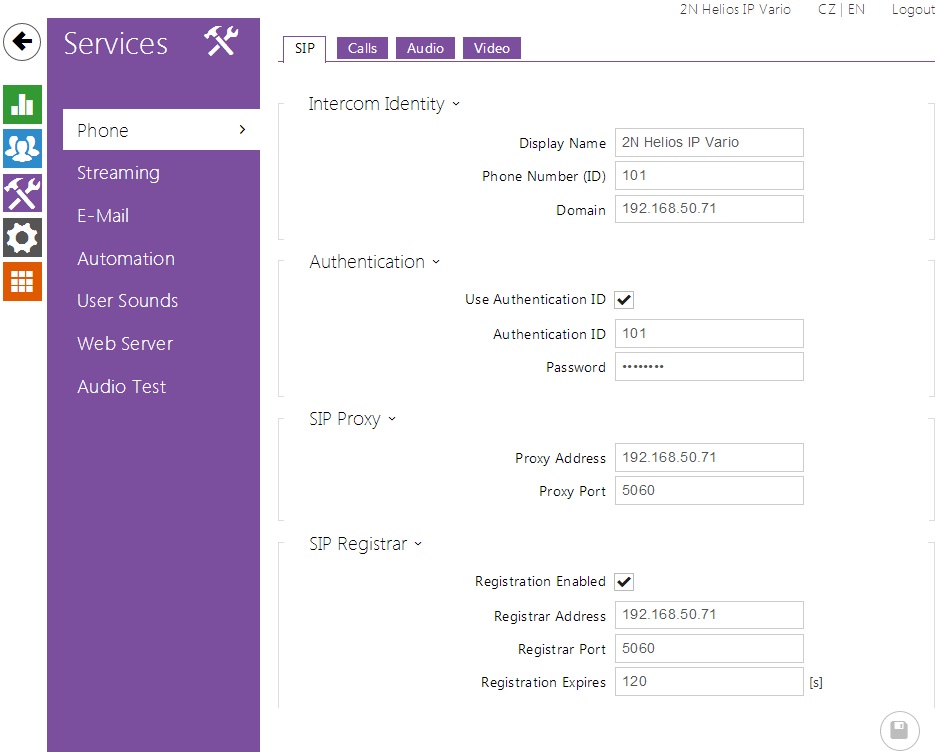Open the green Status chart icon
Image resolution: width=949 pixels, height=752 pixels.
[x=22, y=104]
